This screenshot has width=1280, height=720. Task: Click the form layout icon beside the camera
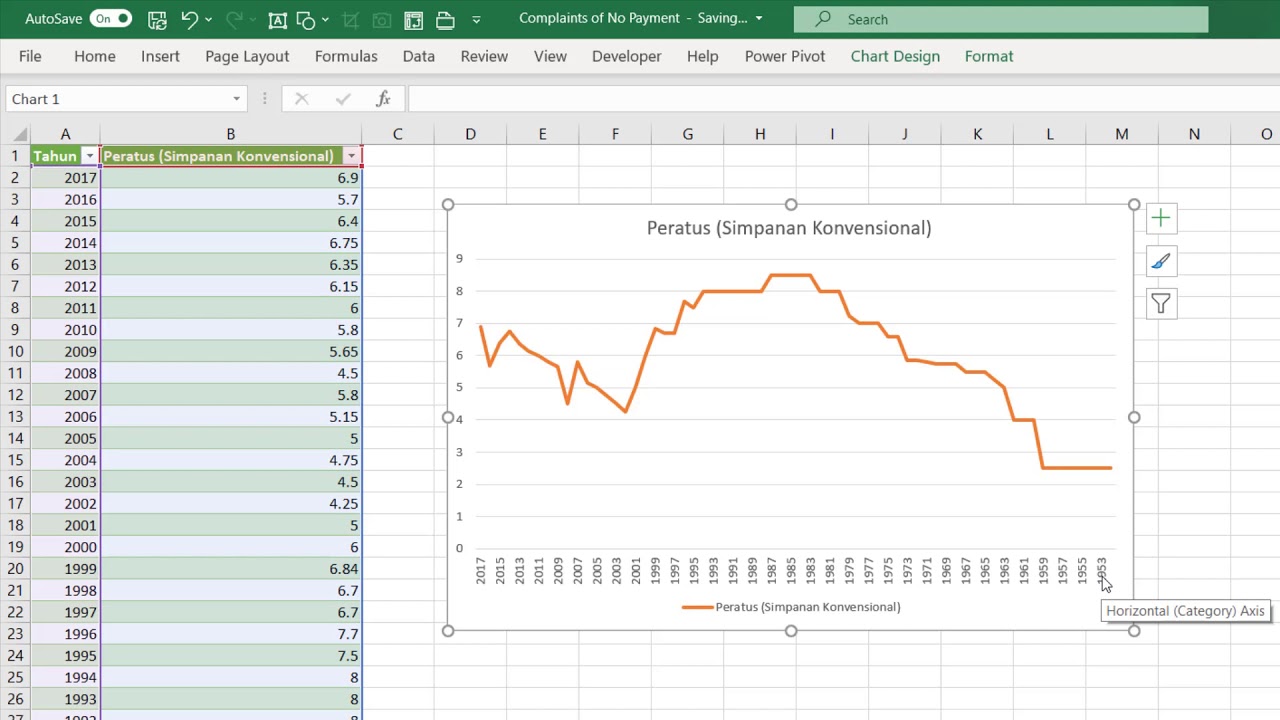pyautogui.click(x=413, y=19)
